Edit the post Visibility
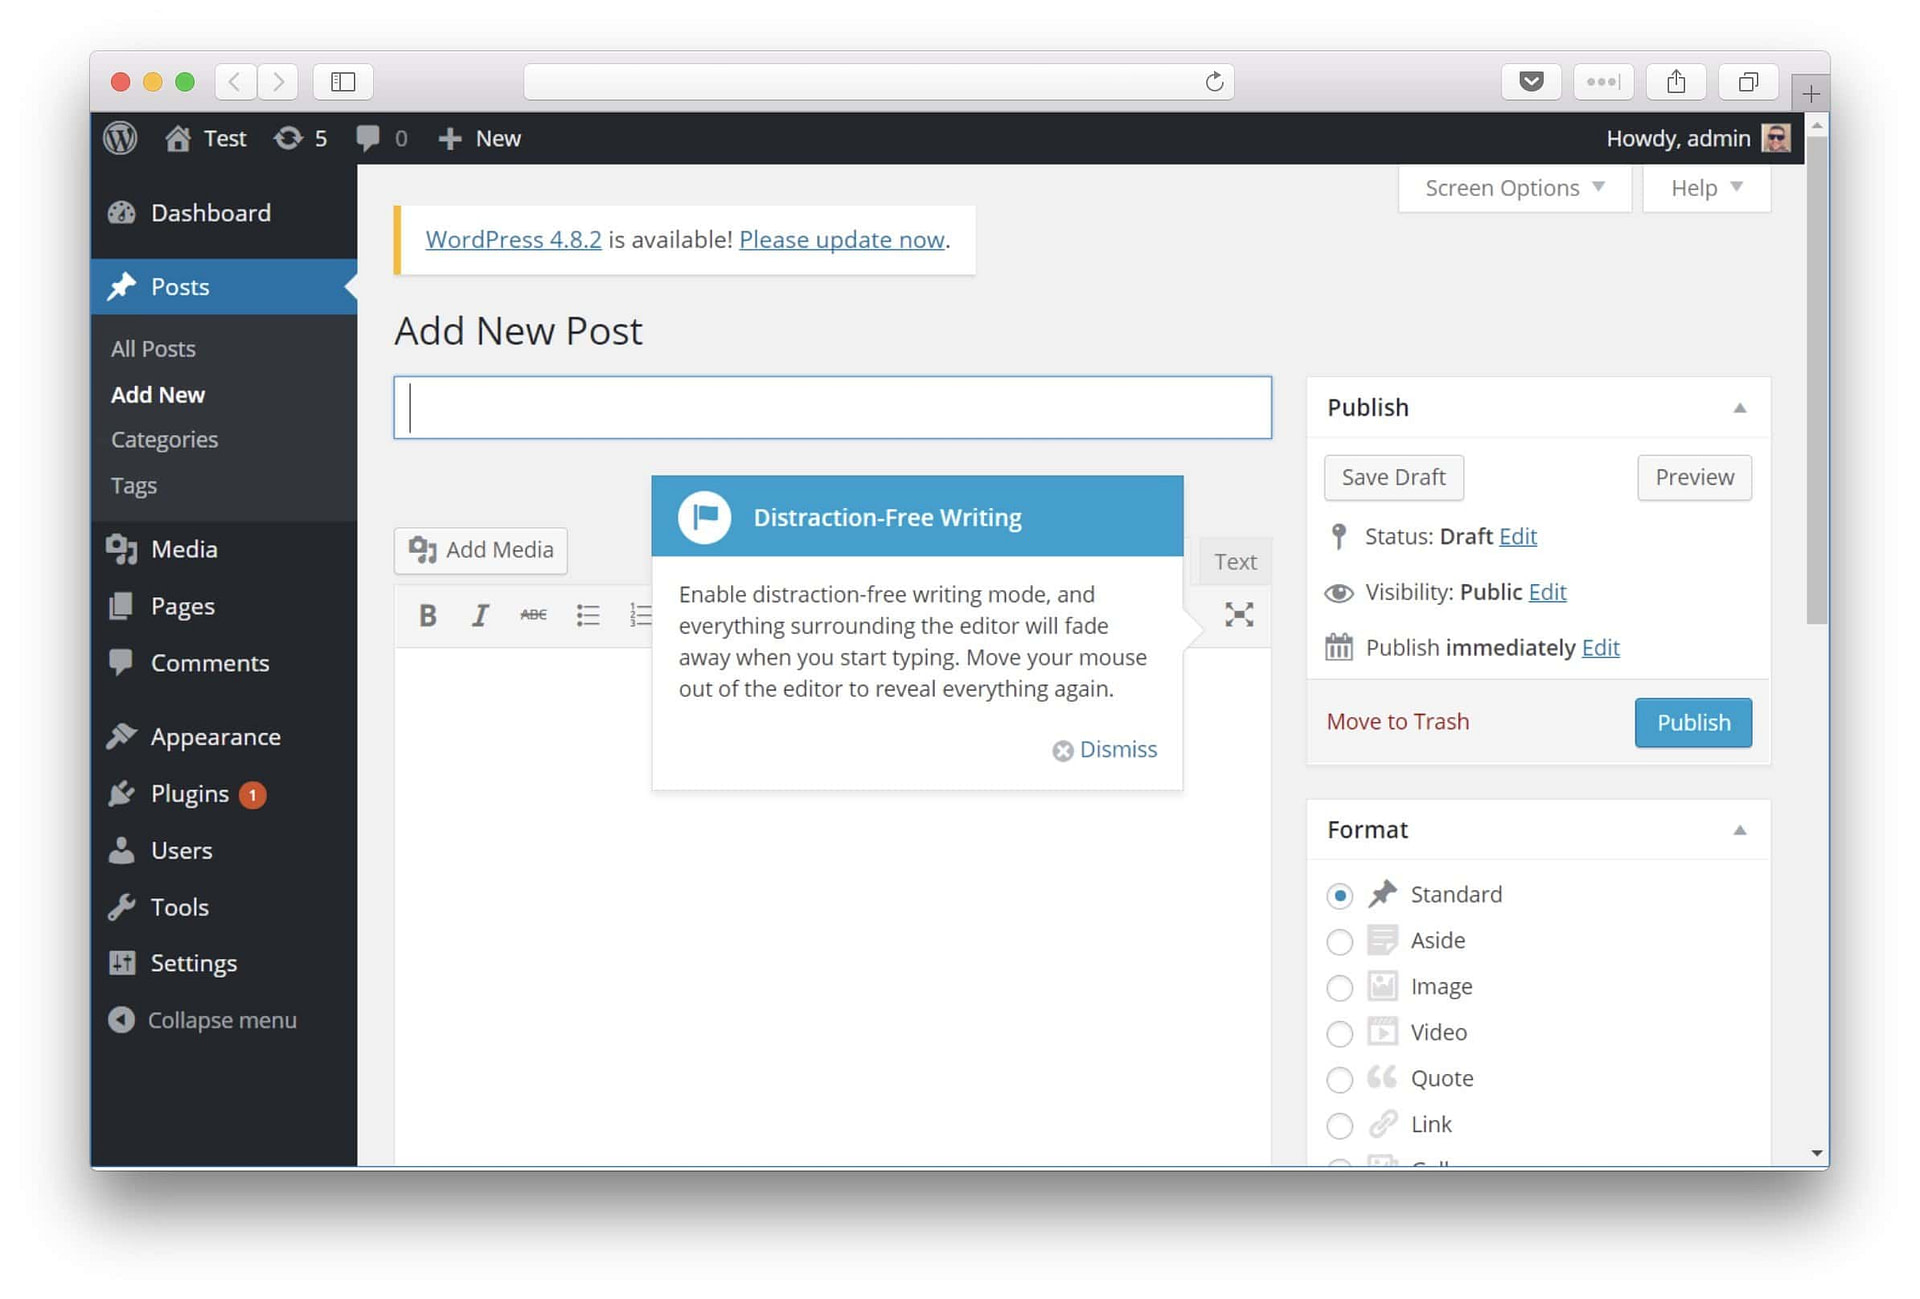Viewport: 1920px width, 1299px height. coord(1547,593)
